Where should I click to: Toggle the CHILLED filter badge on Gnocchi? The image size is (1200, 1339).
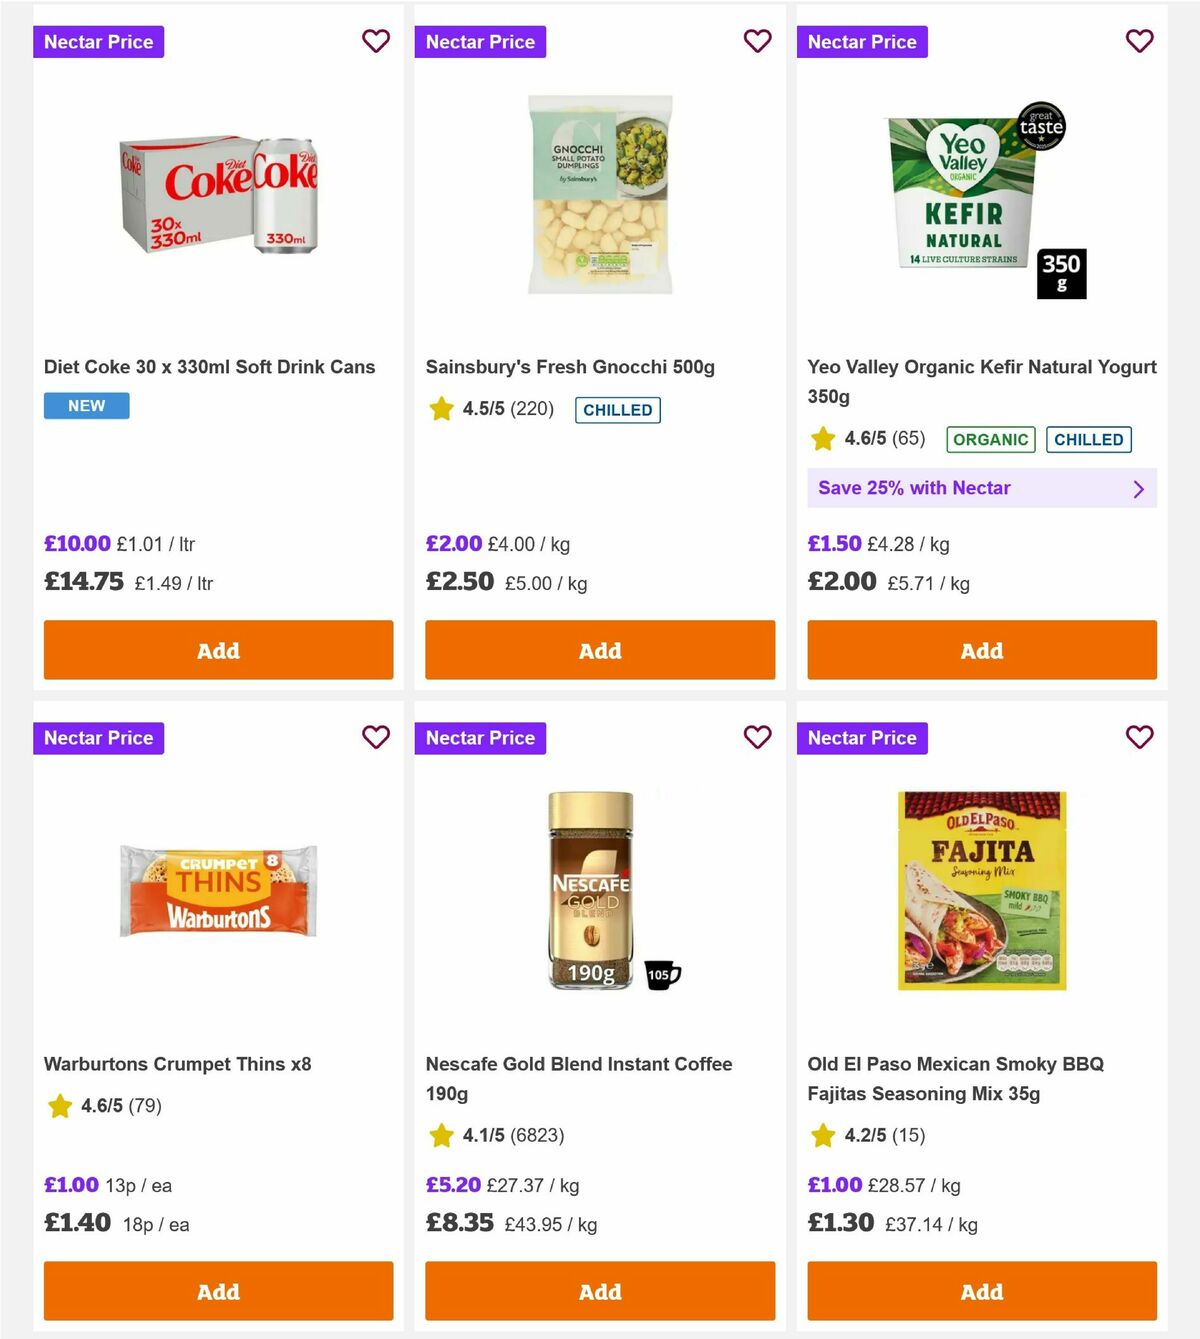point(617,410)
